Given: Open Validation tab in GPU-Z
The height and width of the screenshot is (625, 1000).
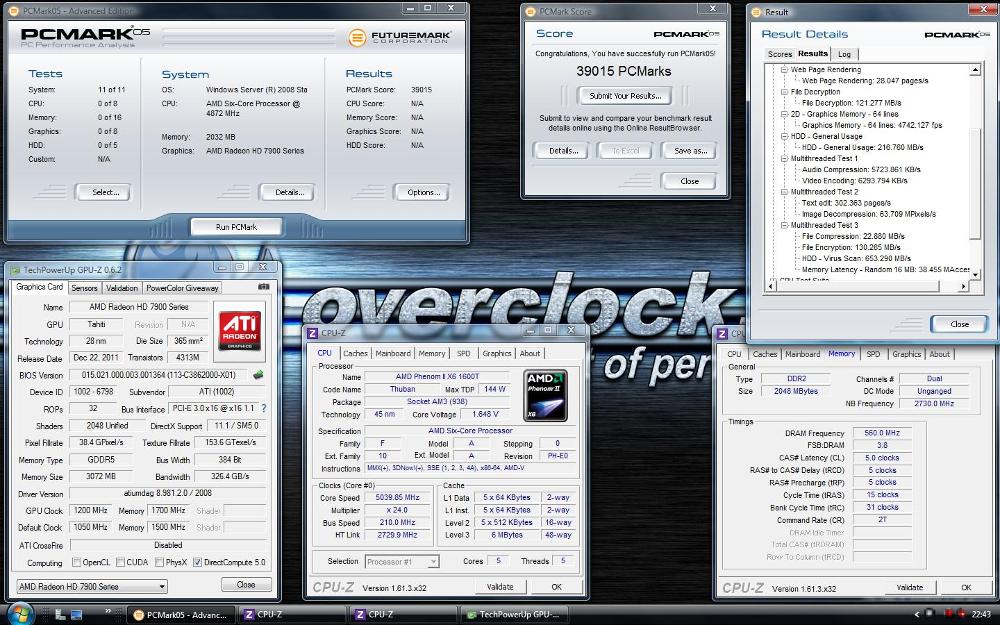Looking at the screenshot, I should pos(121,288).
